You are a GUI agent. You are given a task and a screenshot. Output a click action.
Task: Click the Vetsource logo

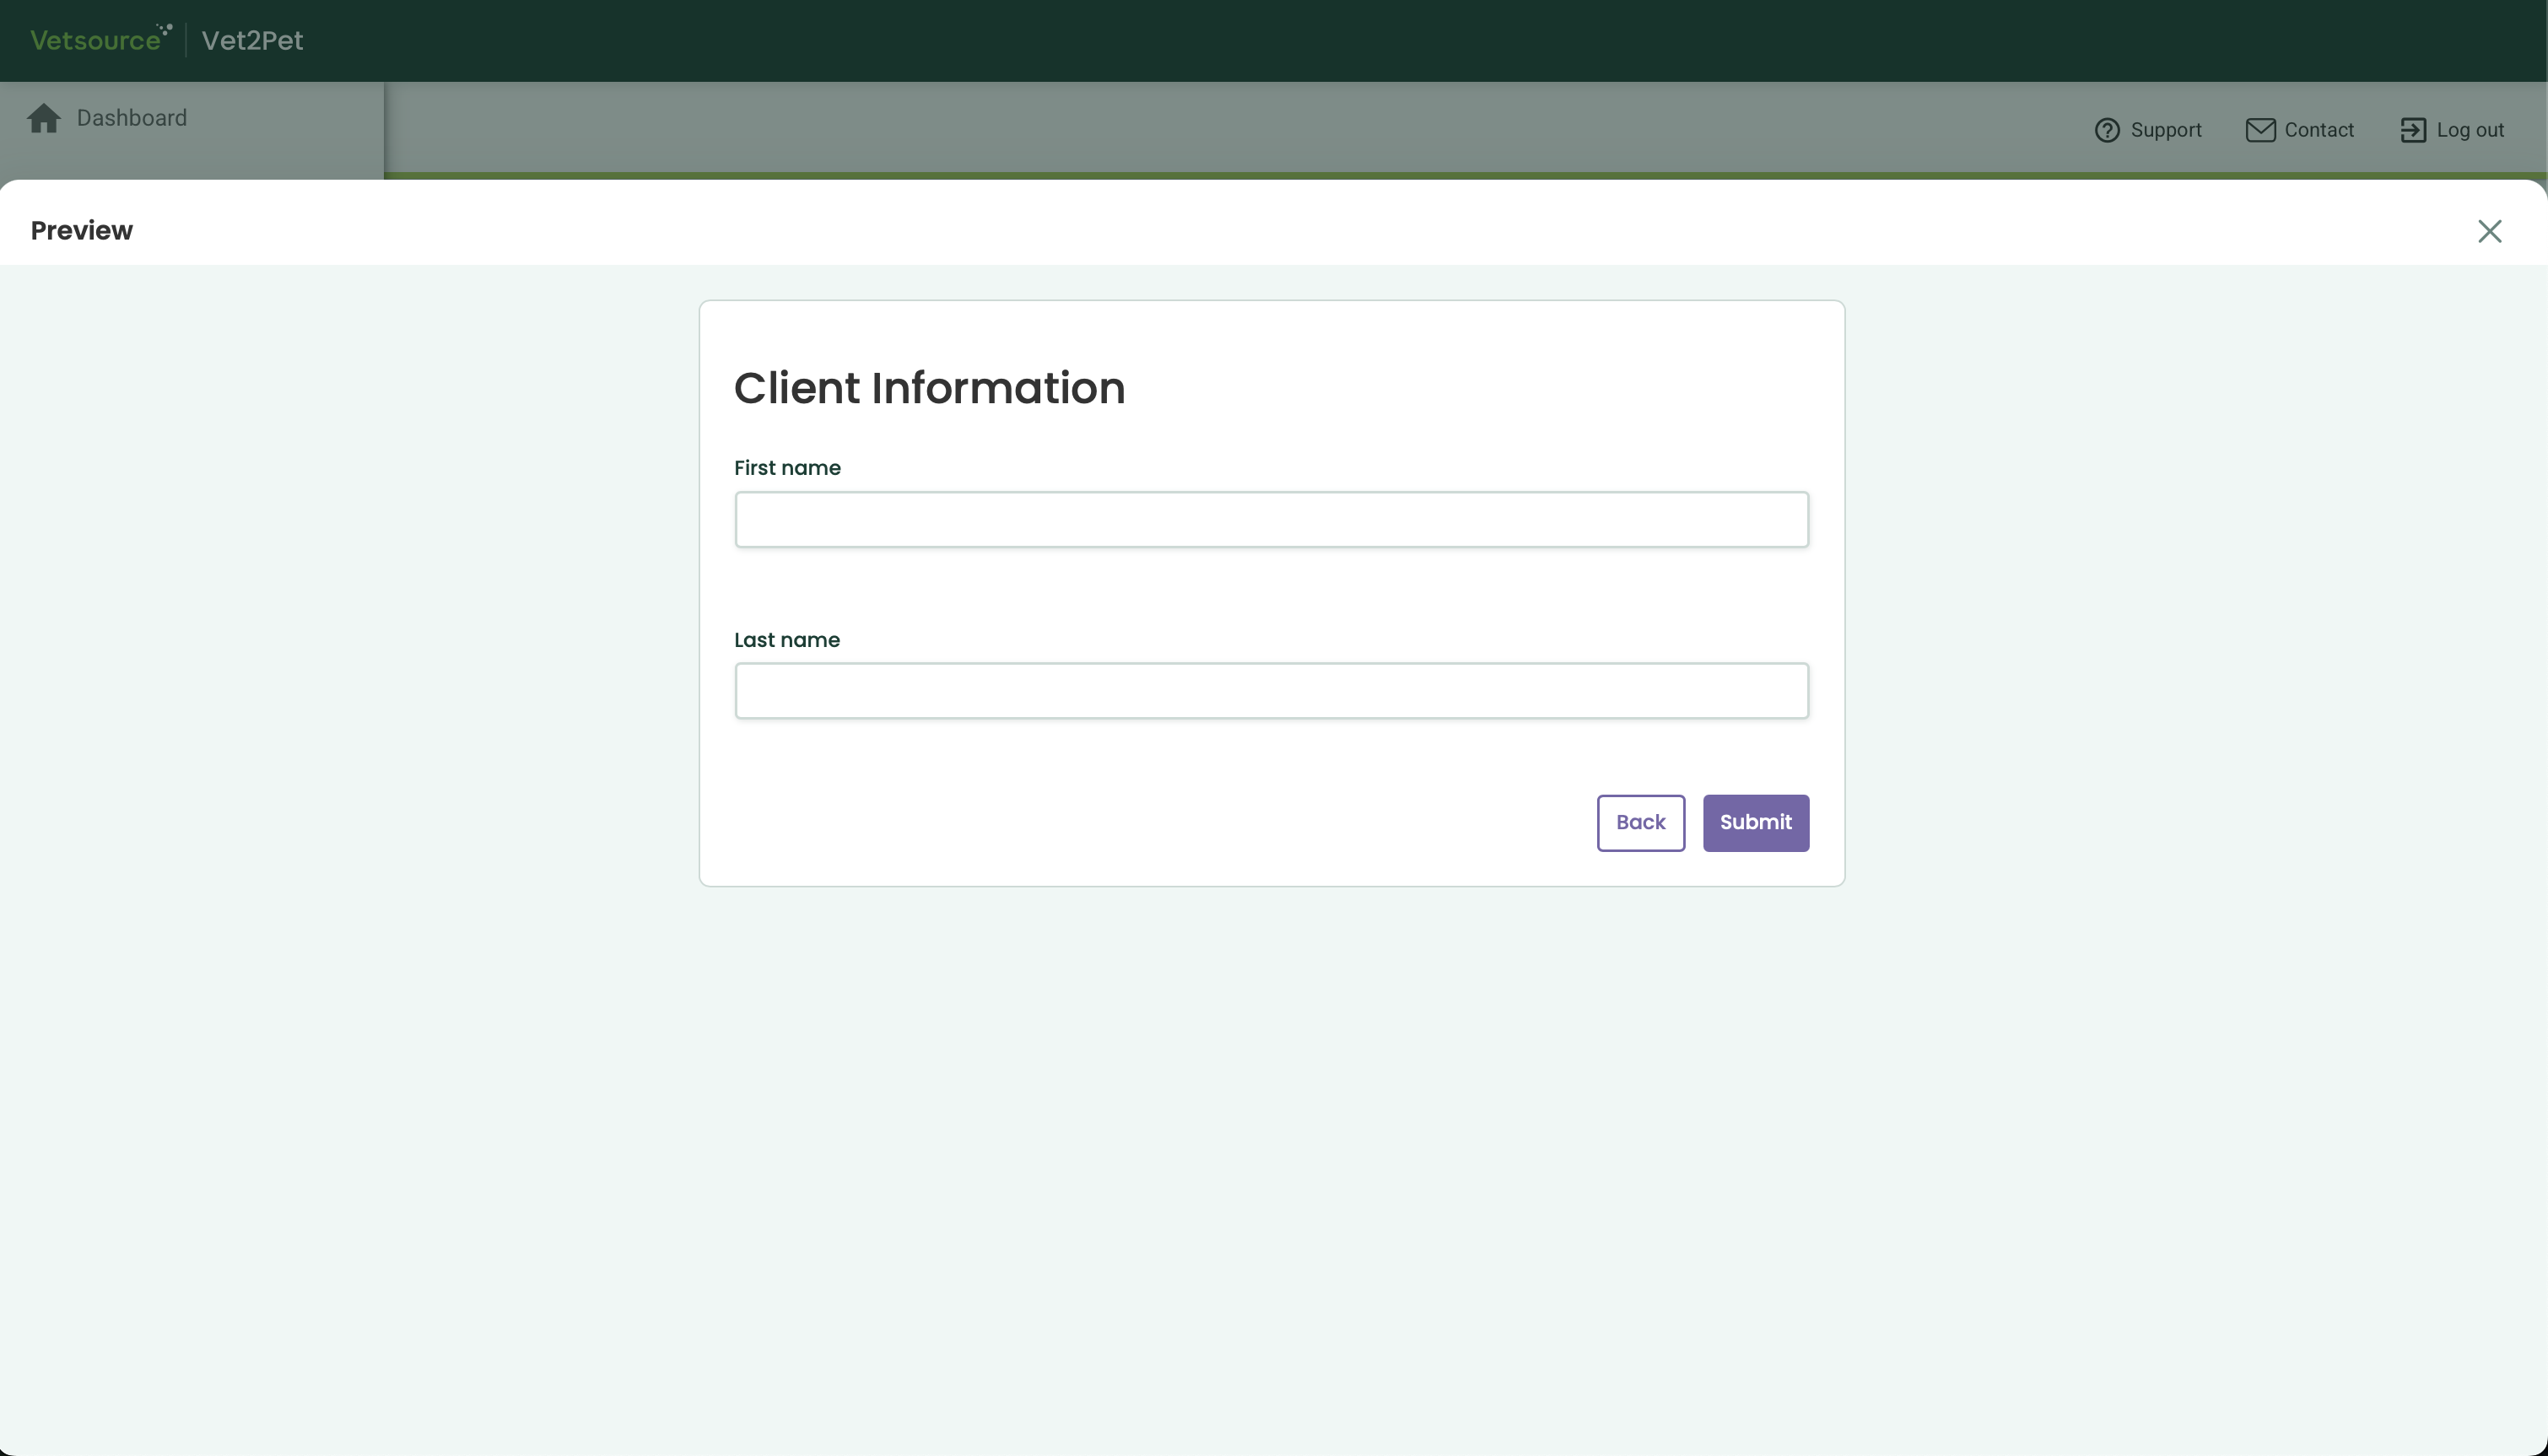coord(100,40)
